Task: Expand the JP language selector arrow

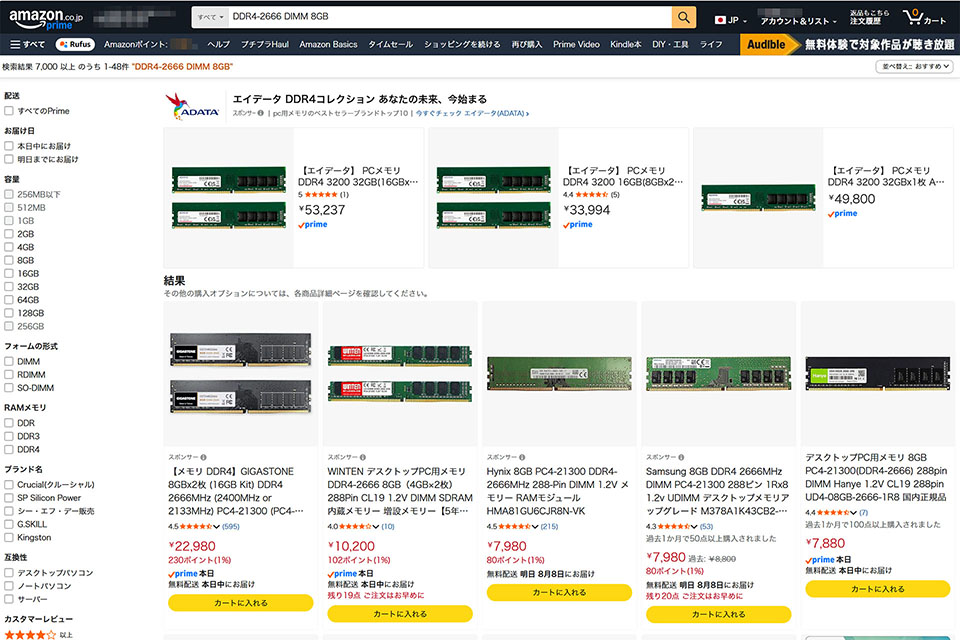Action: pos(744,21)
